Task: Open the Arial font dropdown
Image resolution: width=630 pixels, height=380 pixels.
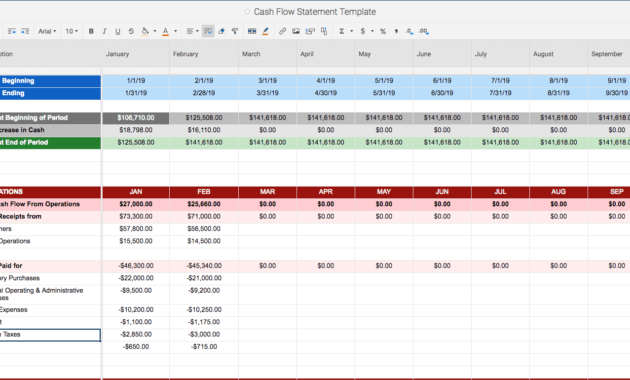Action: tap(47, 31)
